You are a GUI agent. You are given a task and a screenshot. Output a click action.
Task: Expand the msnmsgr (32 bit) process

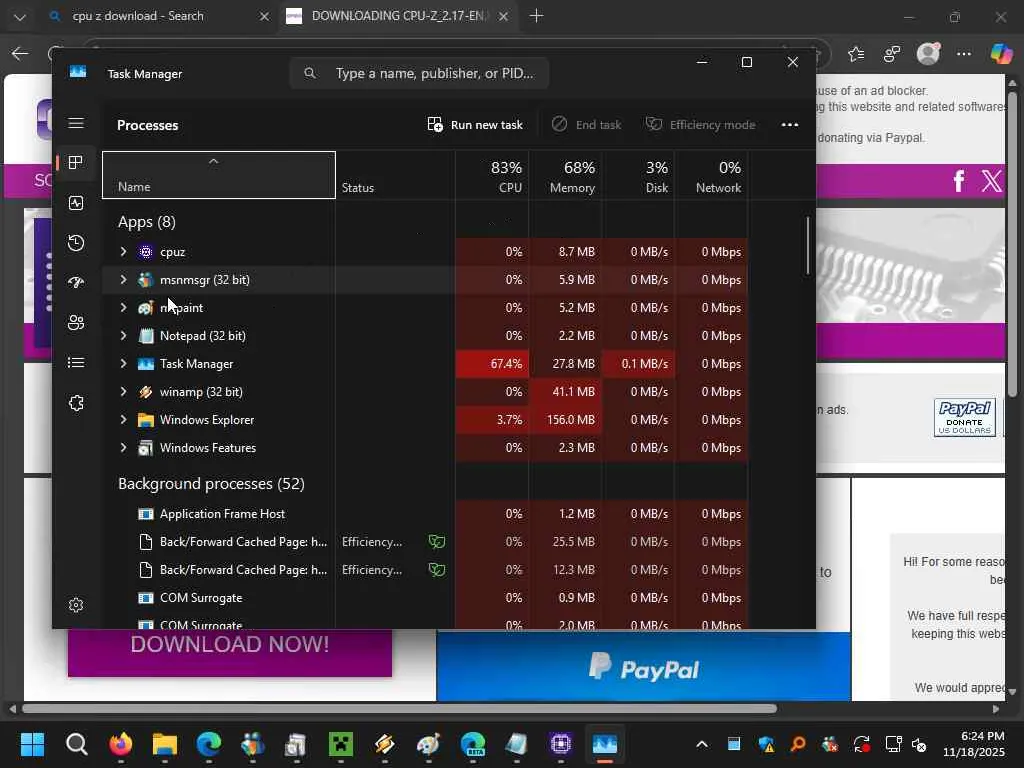[x=123, y=280]
